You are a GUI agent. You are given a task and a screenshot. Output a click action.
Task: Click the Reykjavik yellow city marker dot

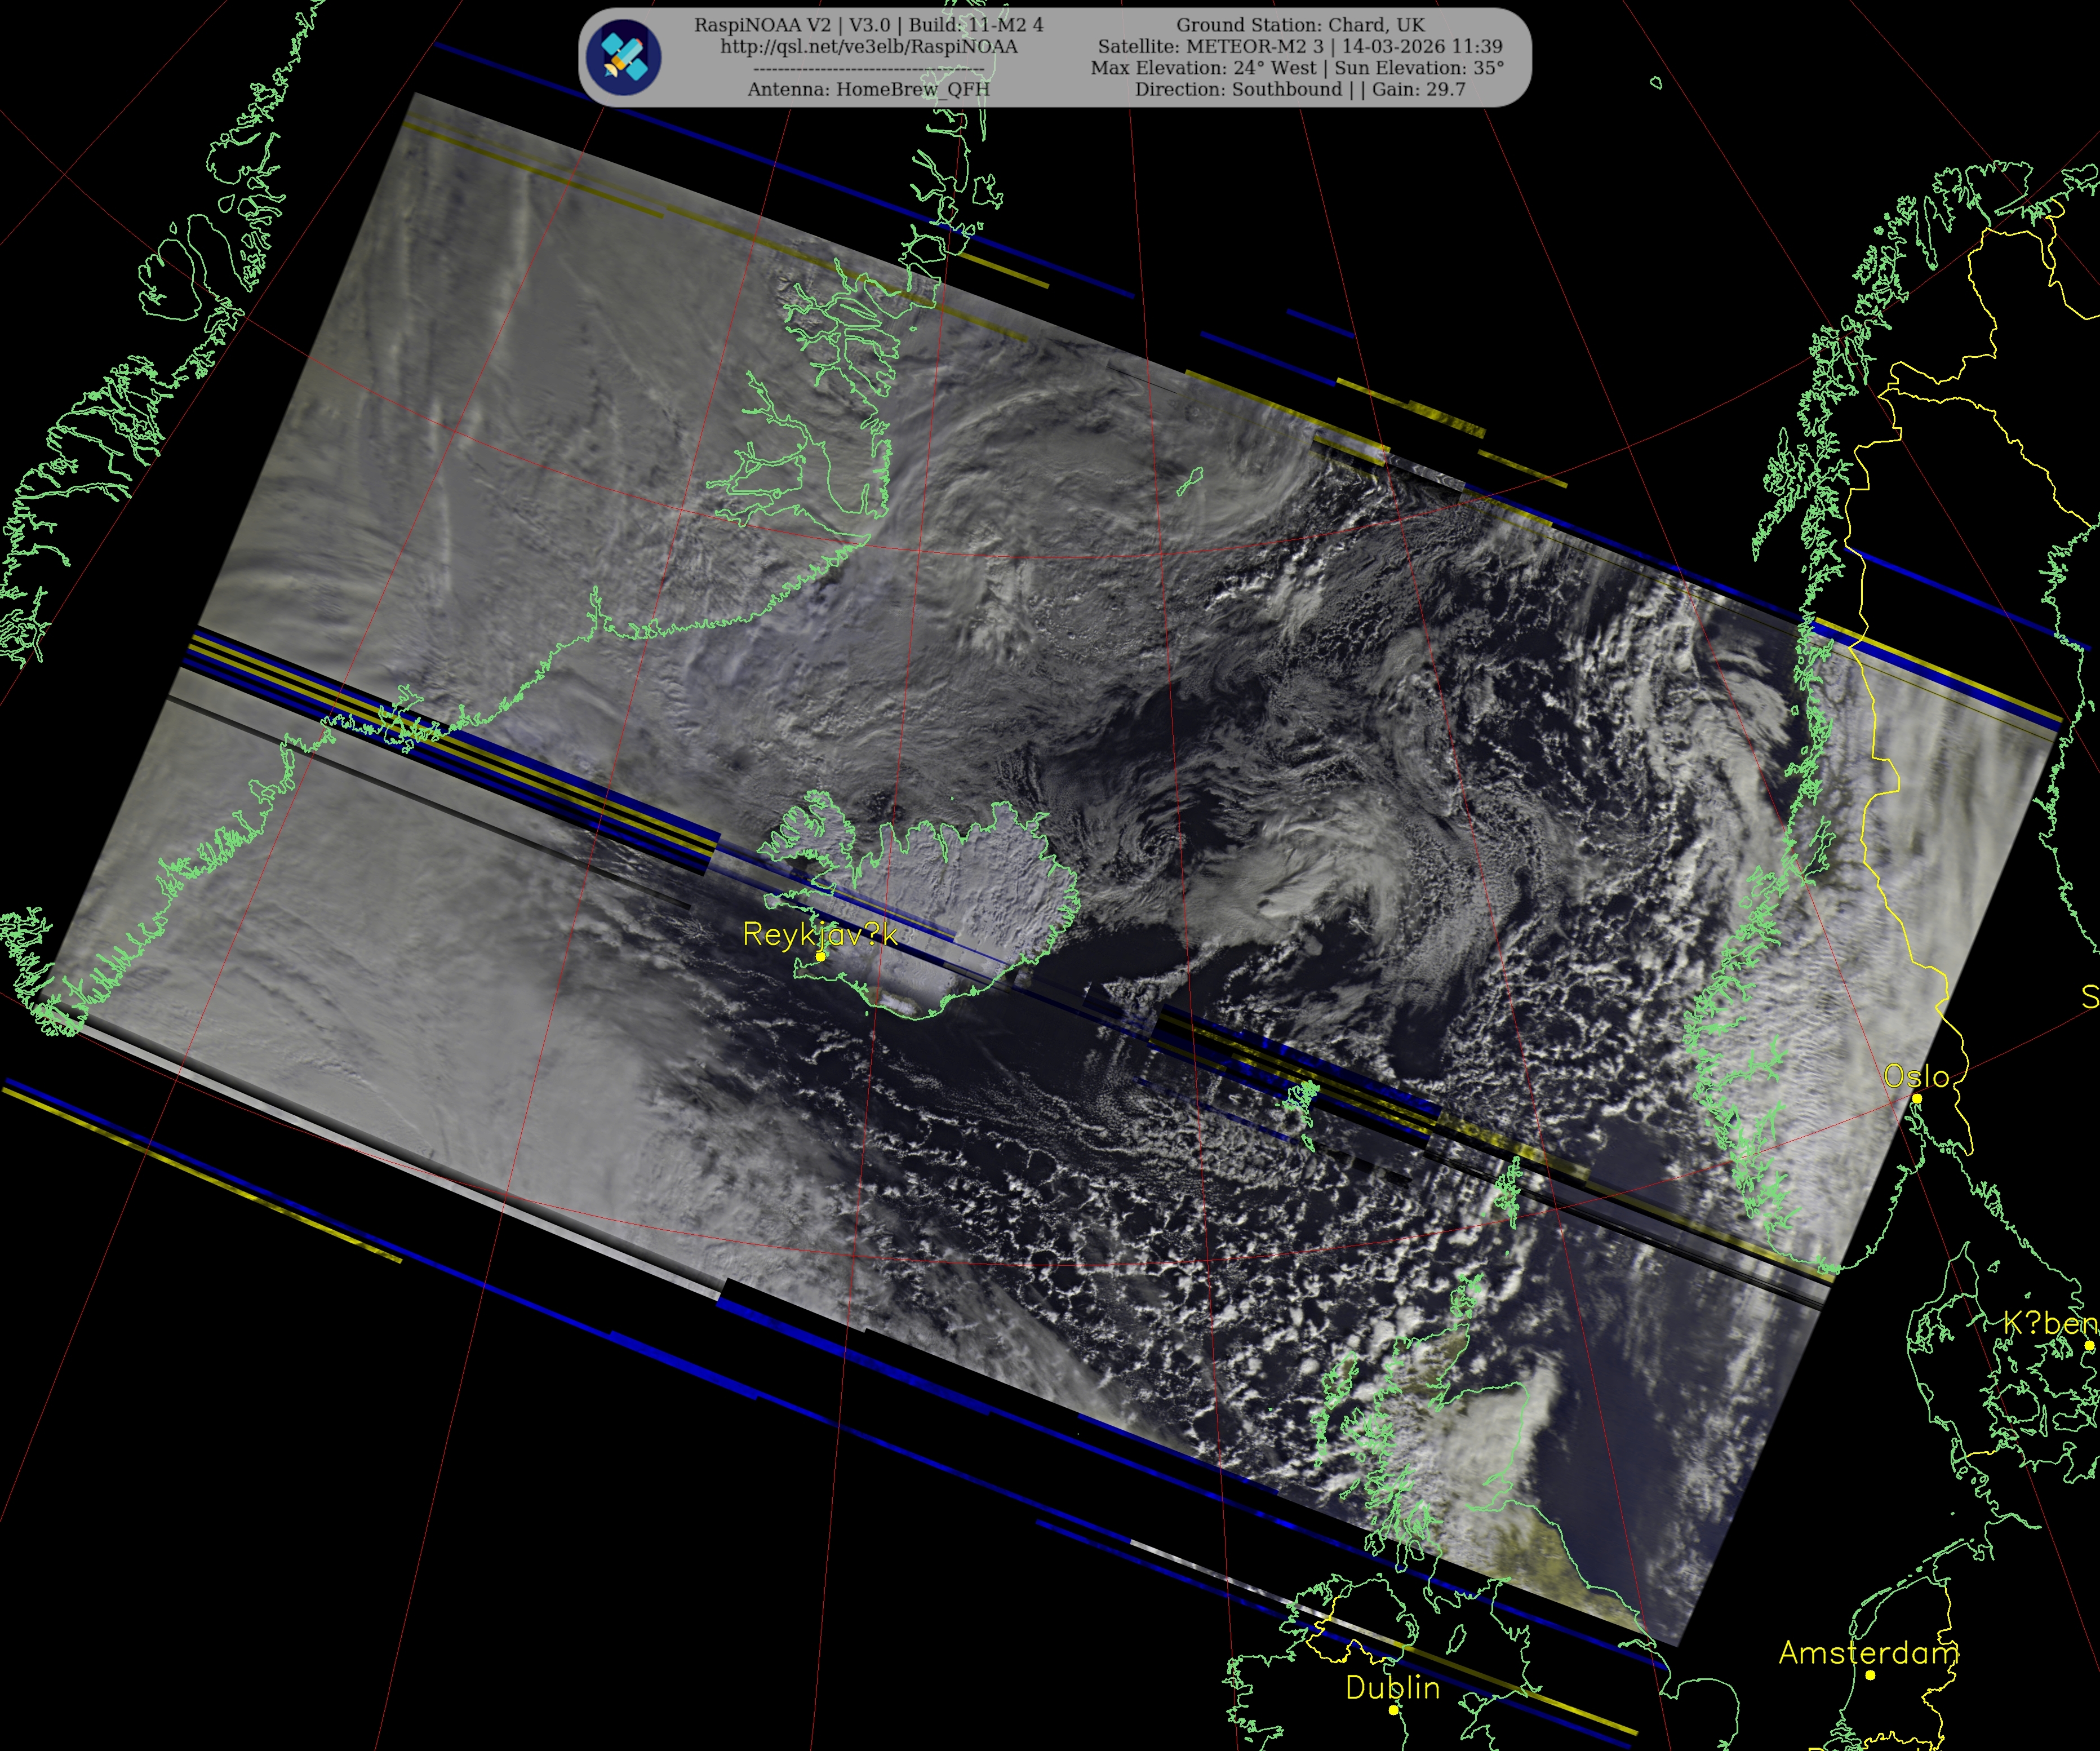(821, 956)
